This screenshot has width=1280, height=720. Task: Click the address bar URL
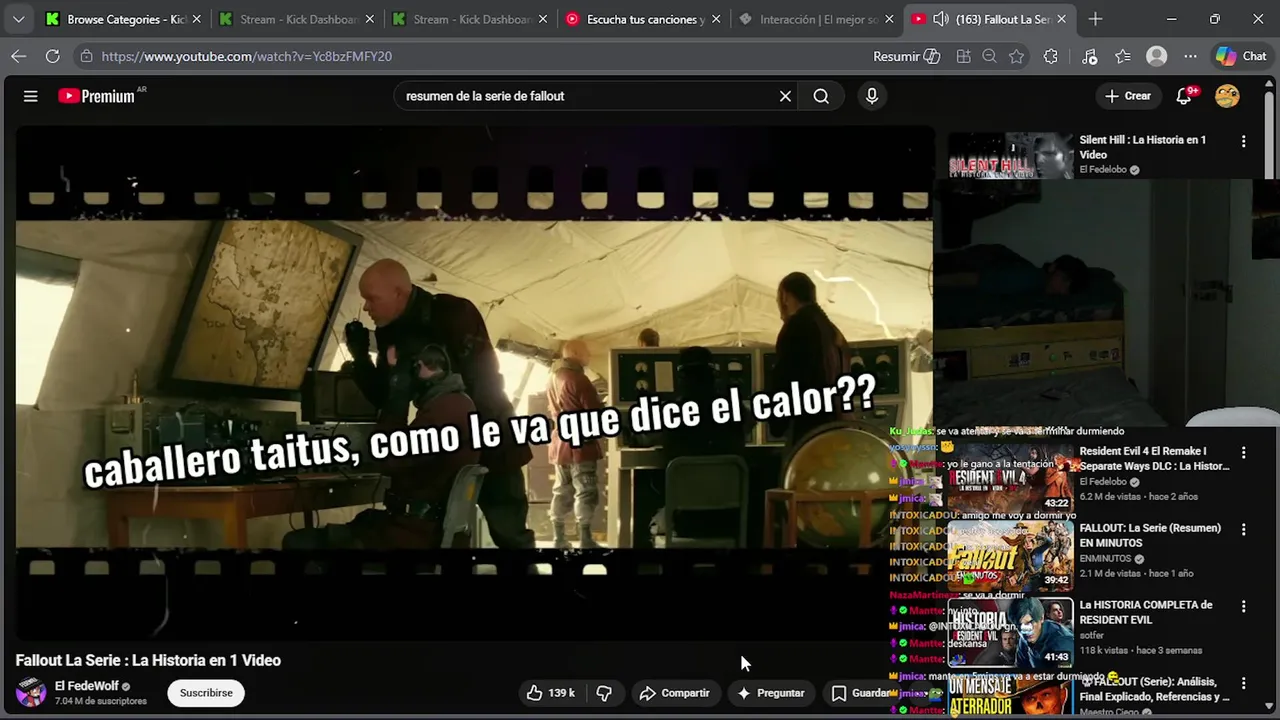point(247,56)
